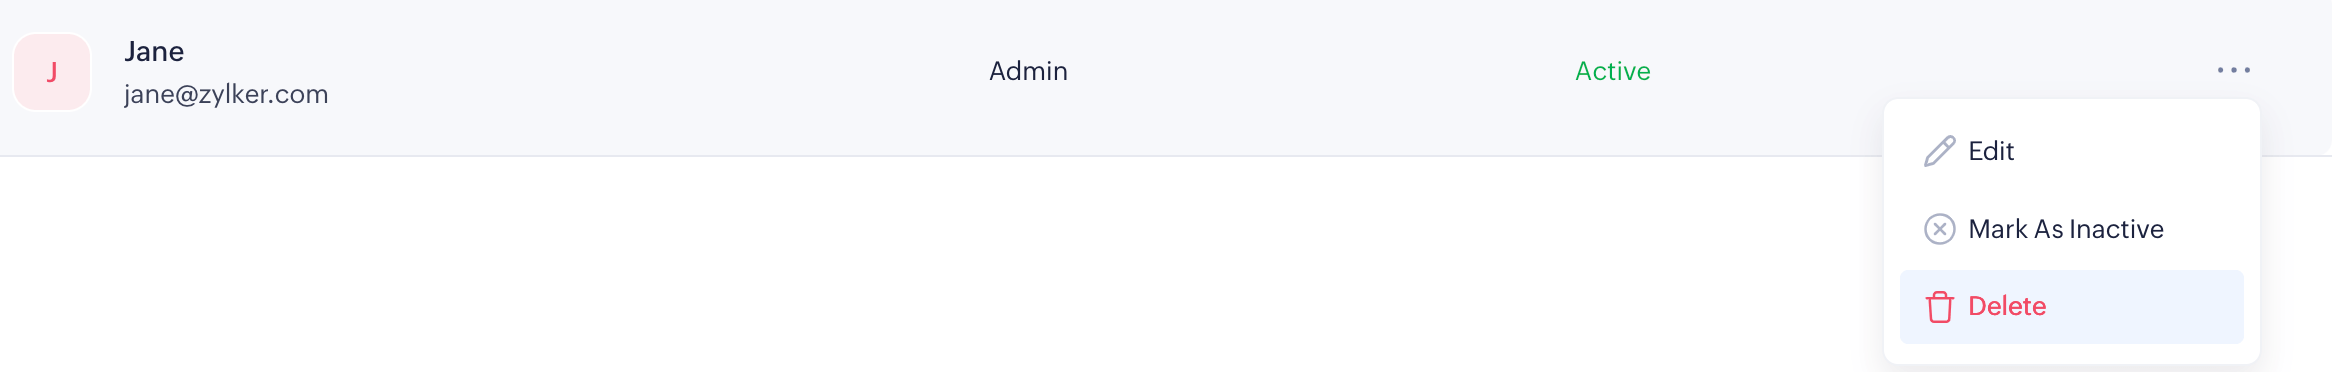Click the blank area below the user row

(x=900, y=265)
